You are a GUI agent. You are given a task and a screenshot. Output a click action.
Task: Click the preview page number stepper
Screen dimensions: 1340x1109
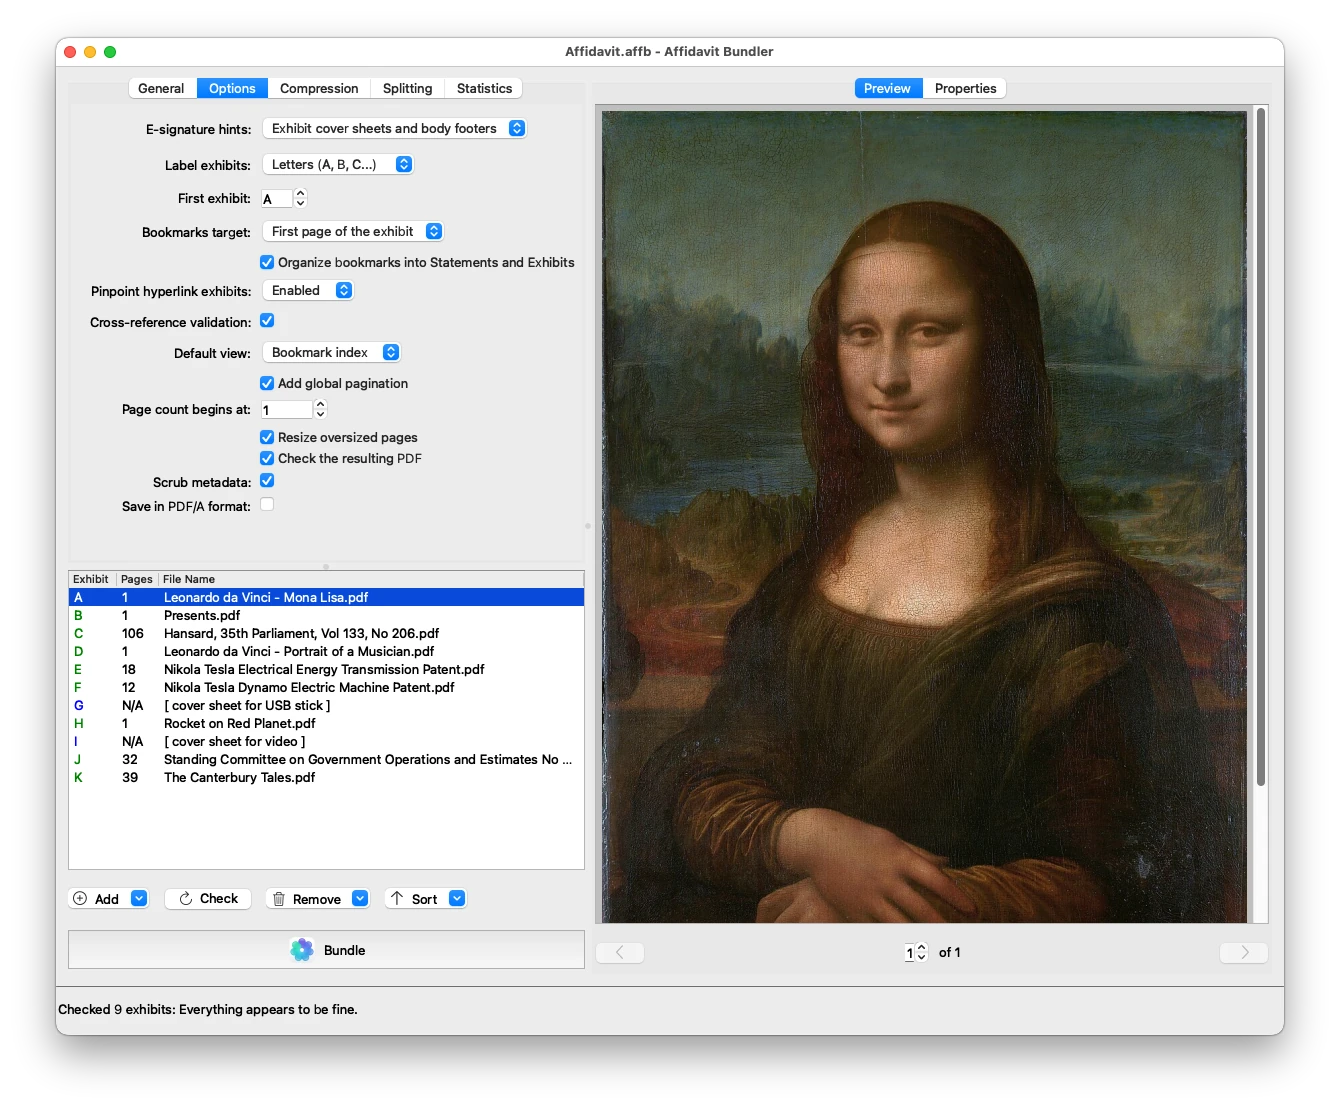922,953
